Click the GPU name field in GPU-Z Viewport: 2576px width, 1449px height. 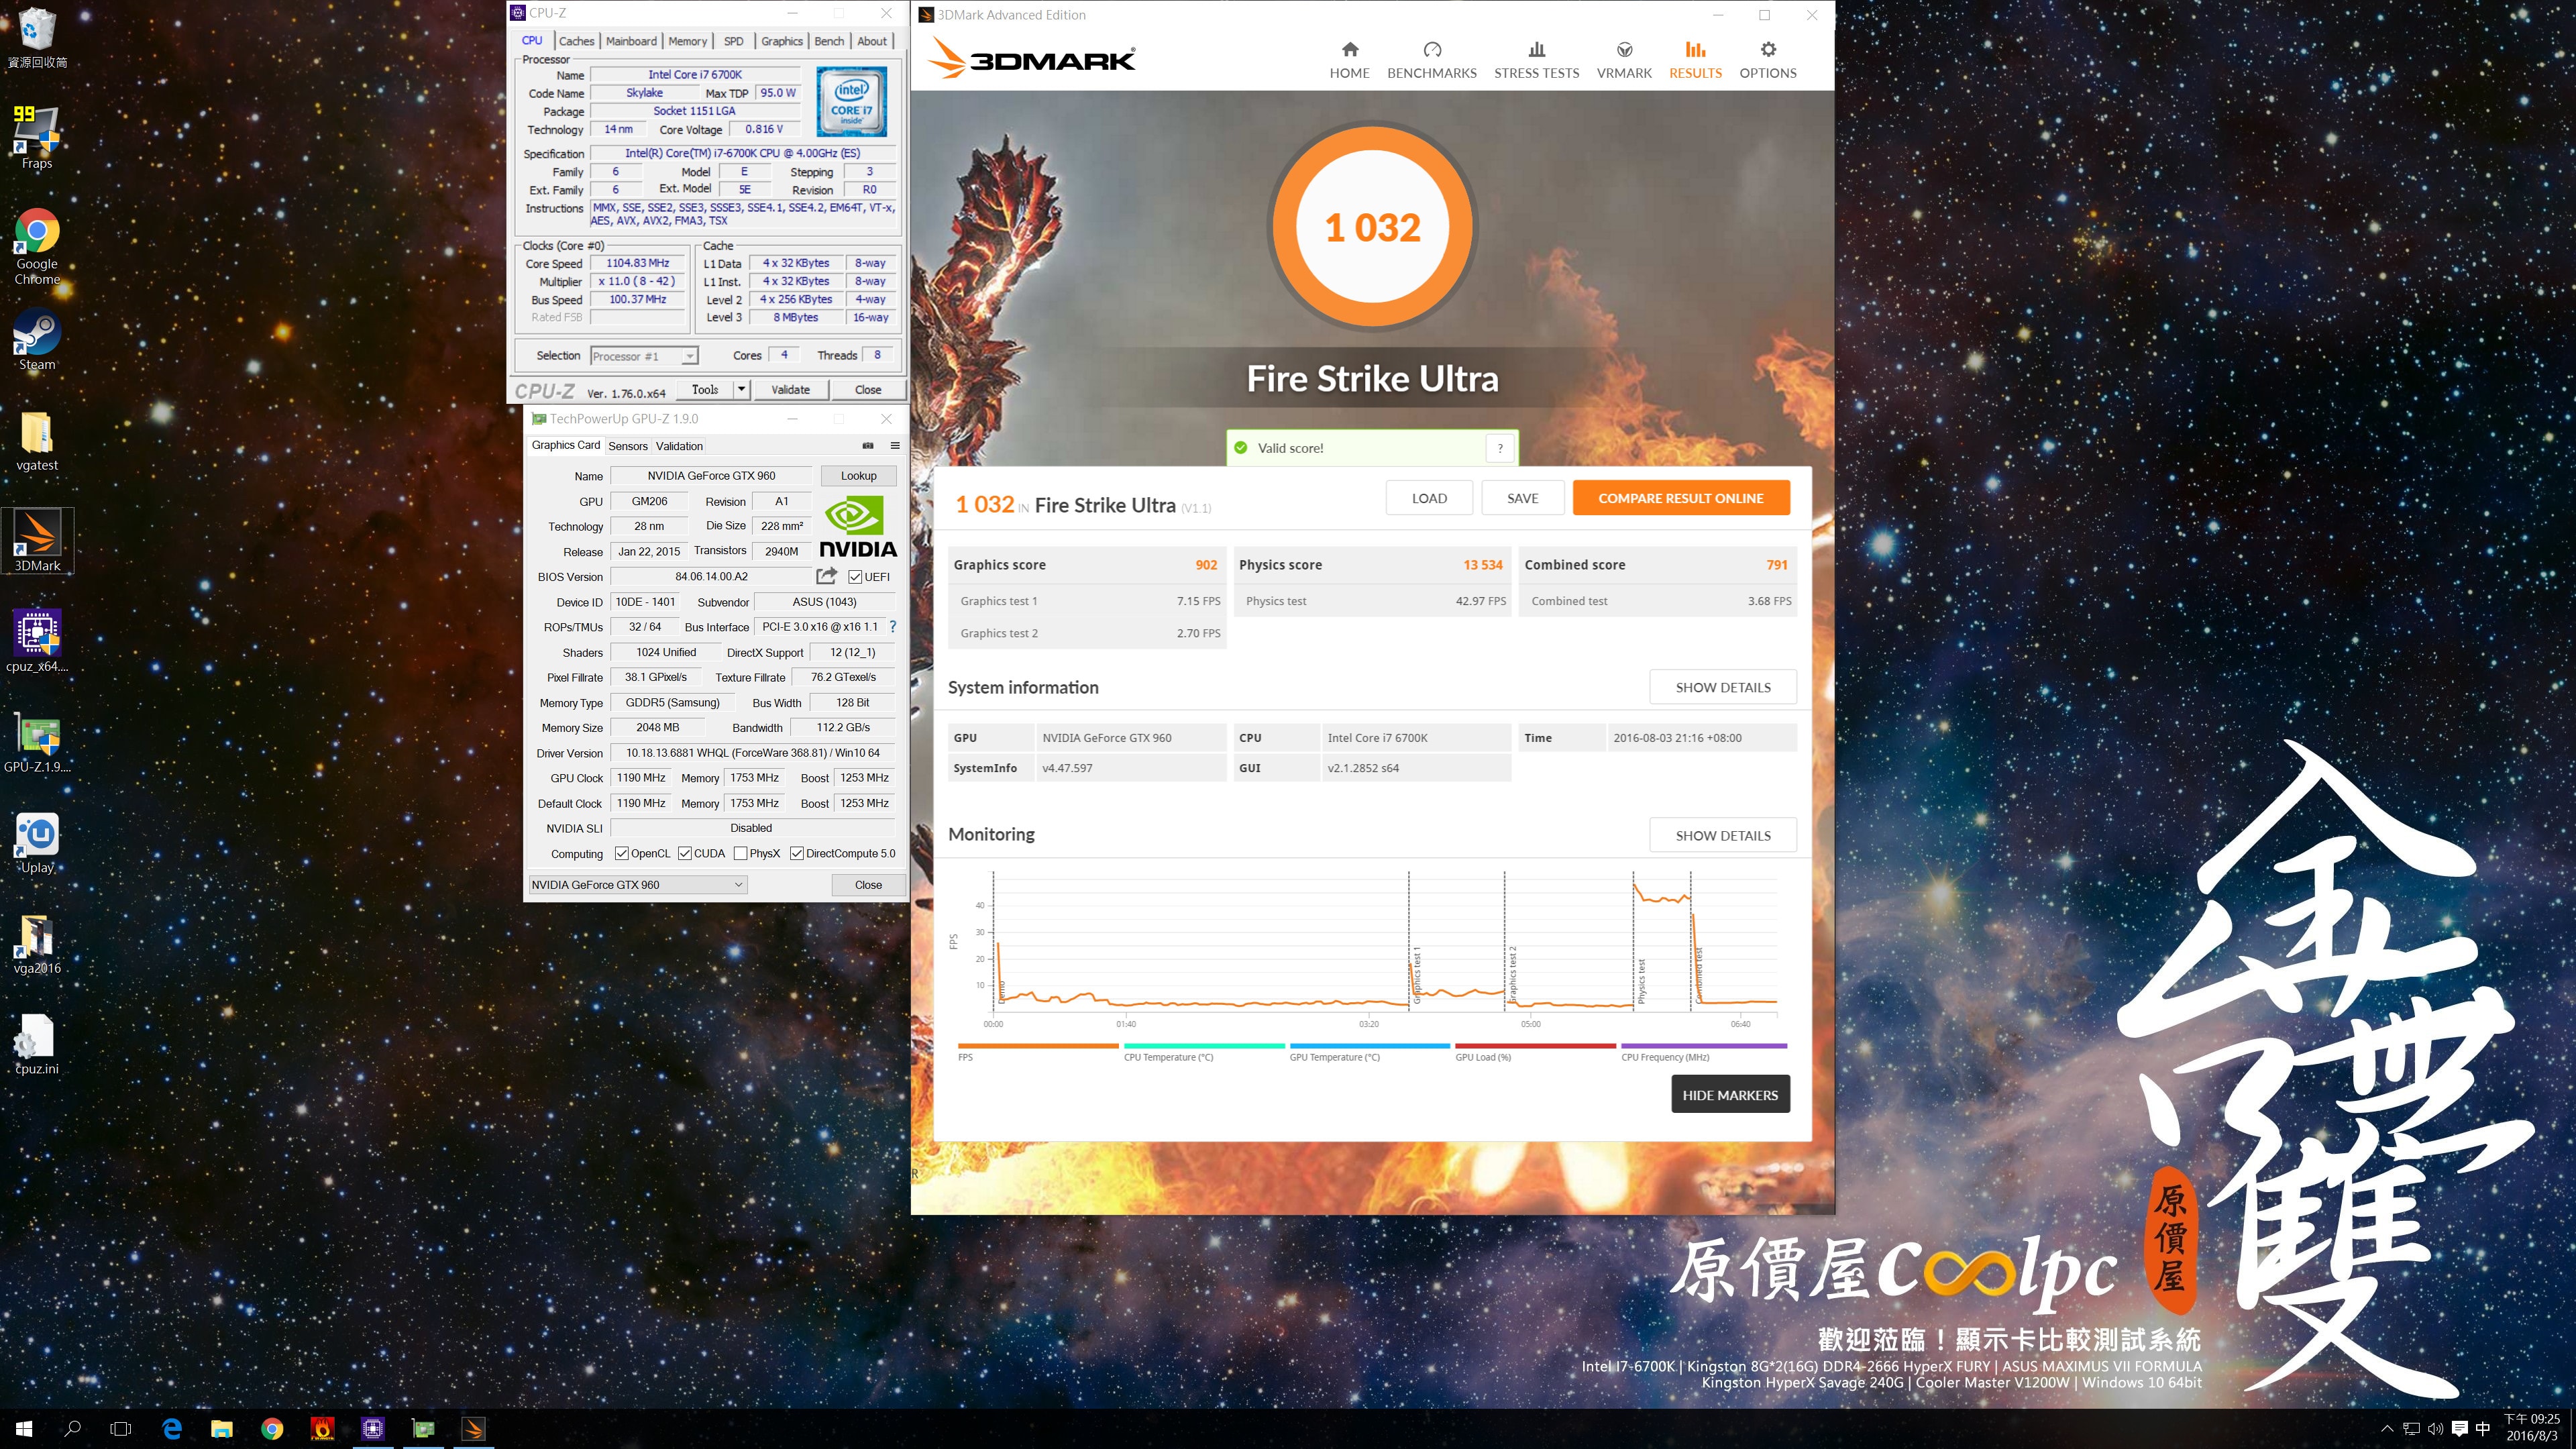point(711,476)
